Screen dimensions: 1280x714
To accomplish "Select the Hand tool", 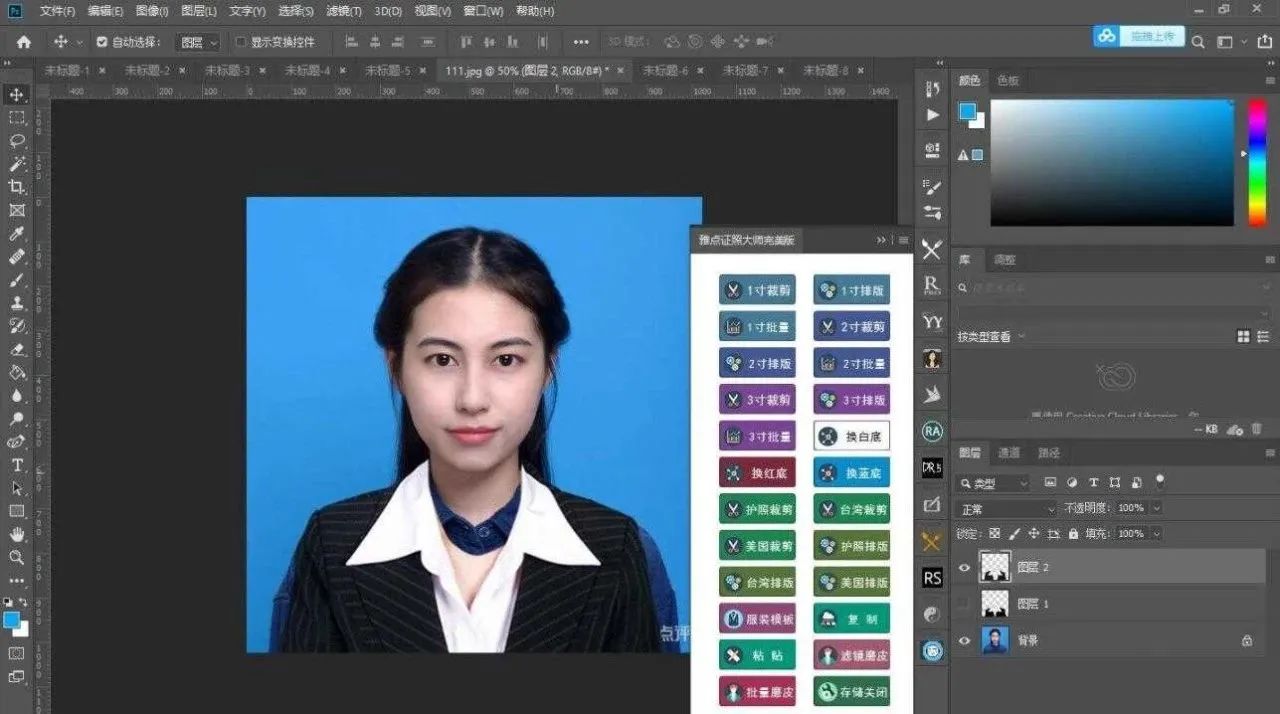I will 17,534.
